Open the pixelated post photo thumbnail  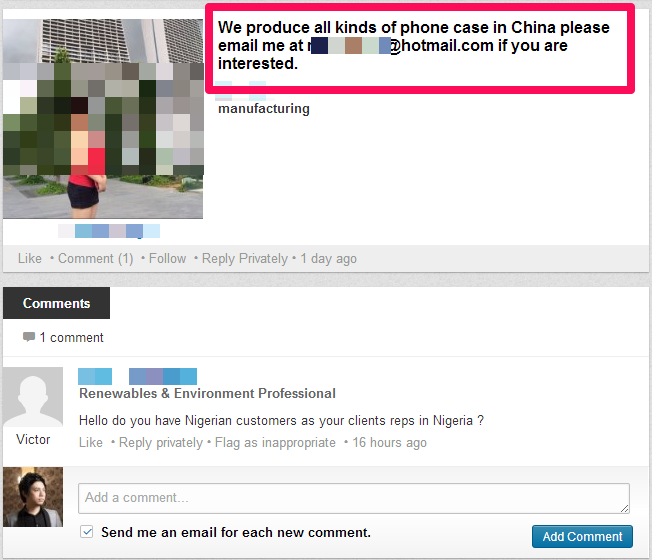pyautogui.click(x=103, y=119)
